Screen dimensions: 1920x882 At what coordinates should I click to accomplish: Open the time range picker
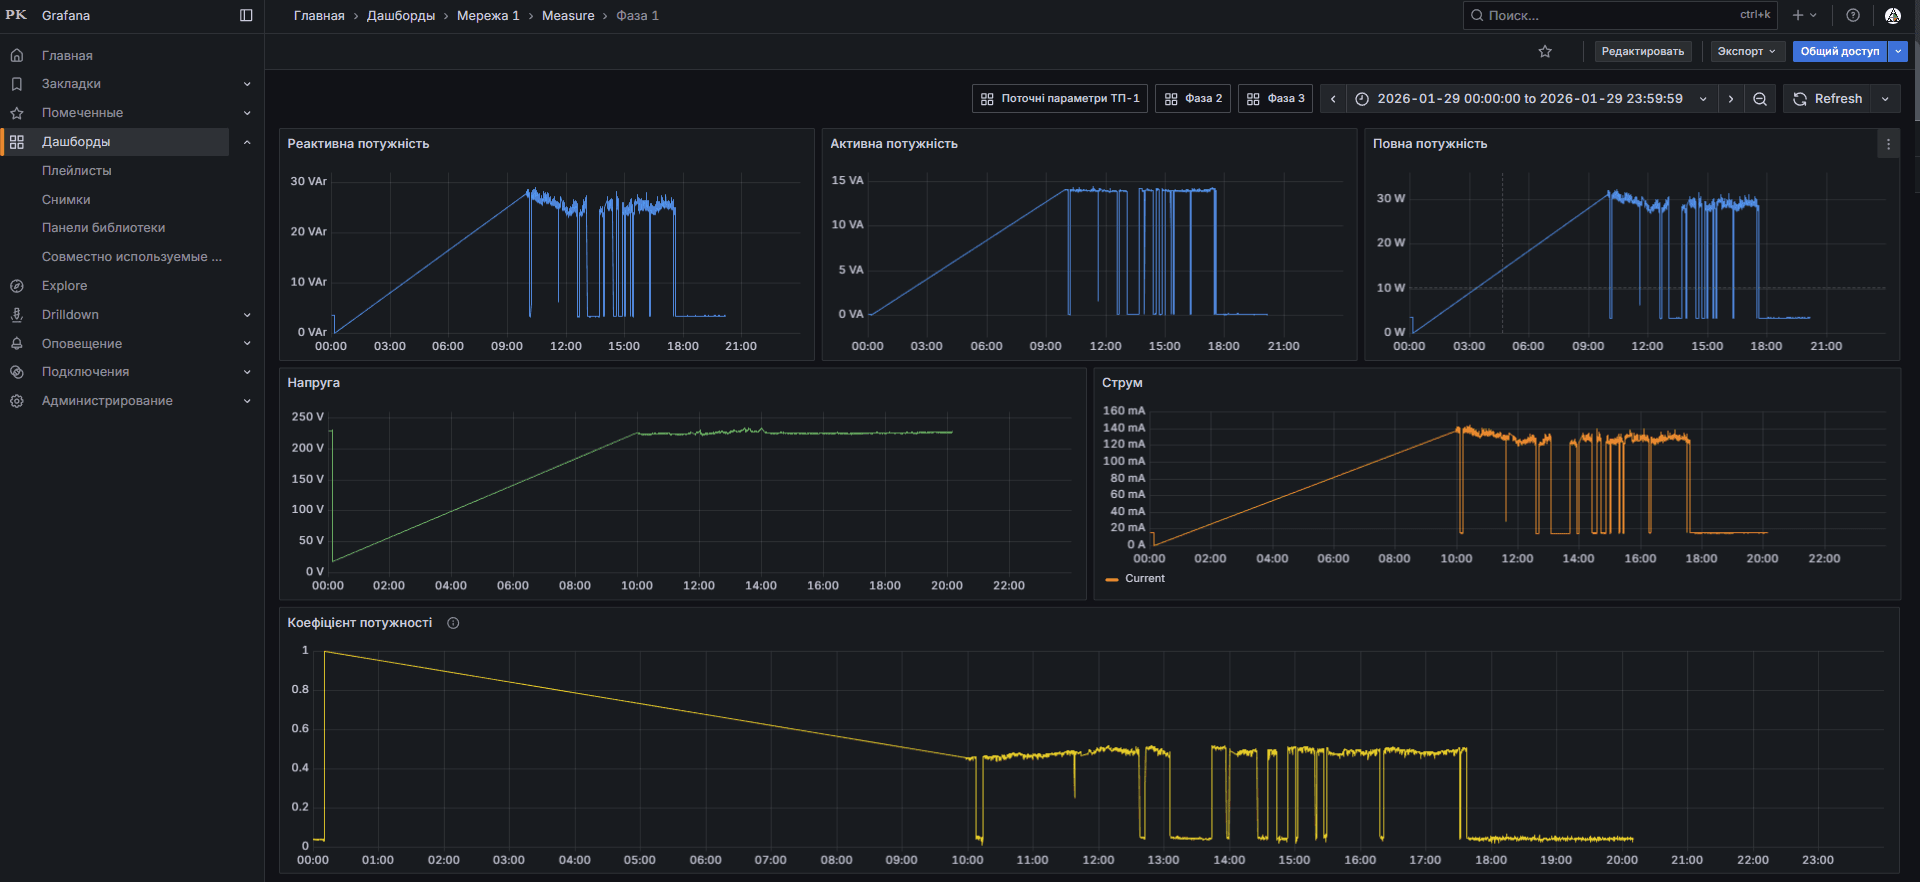pyautogui.click(x=1529, y=99)
